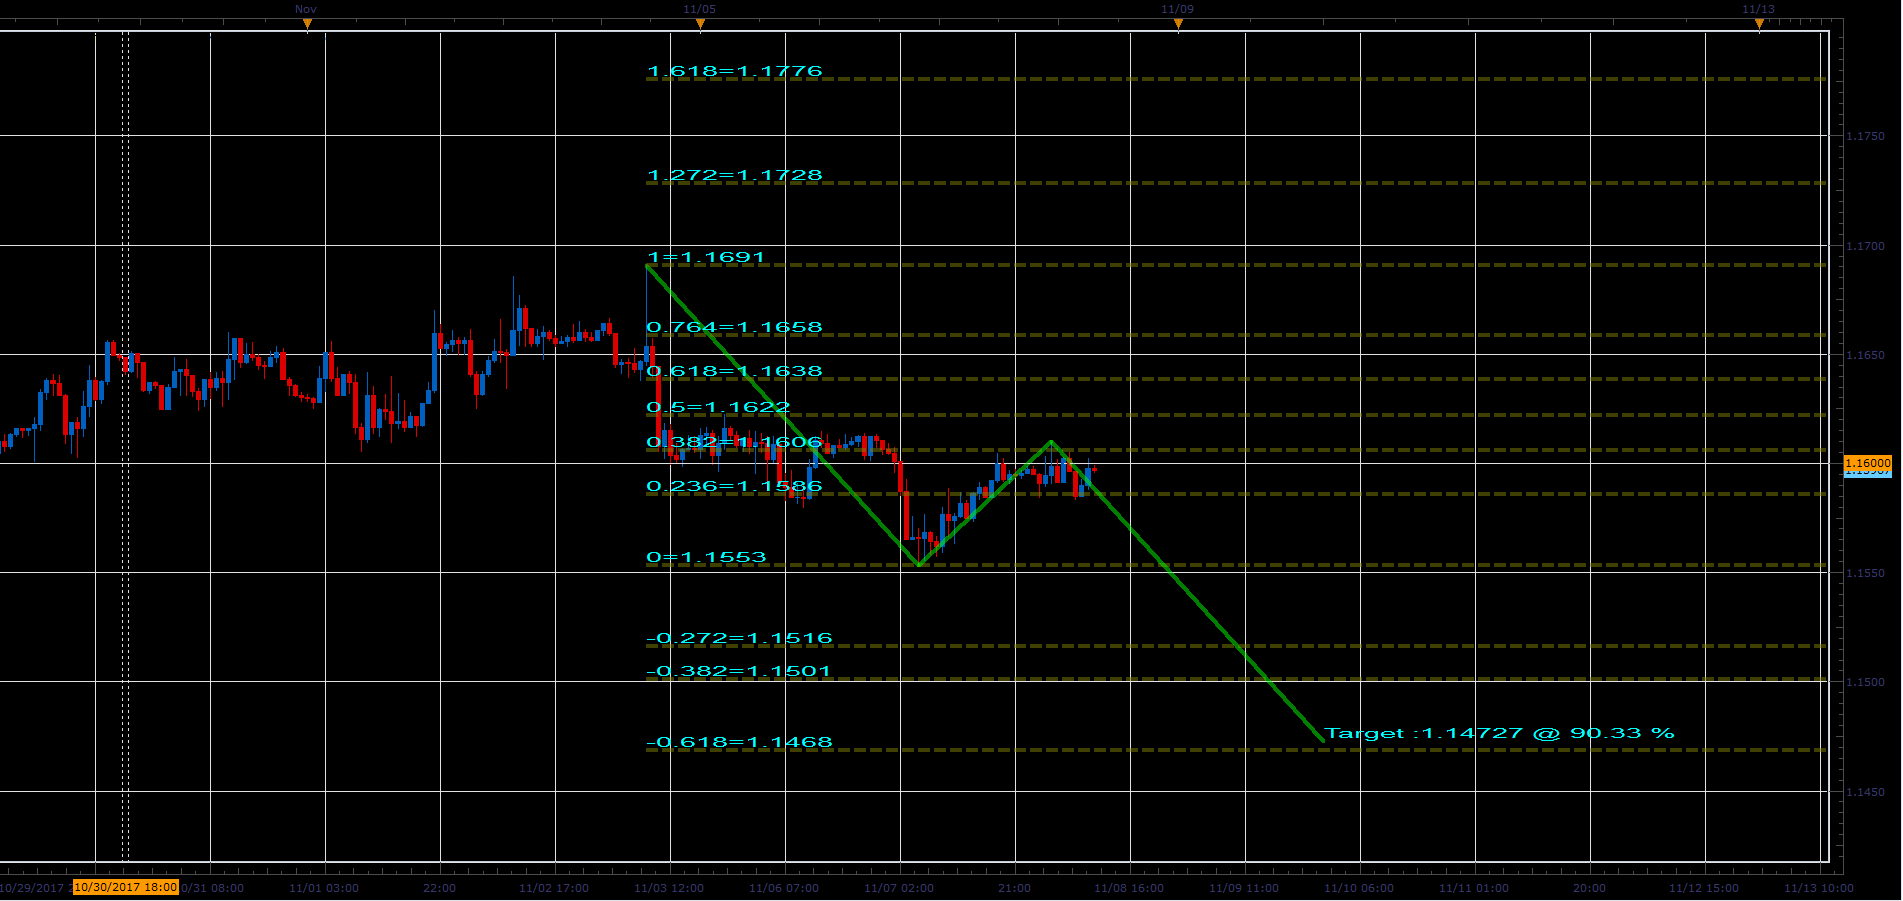Click the 22:00 time axis label
Screen dimensions: 1903x901
[x=439, y=888]
